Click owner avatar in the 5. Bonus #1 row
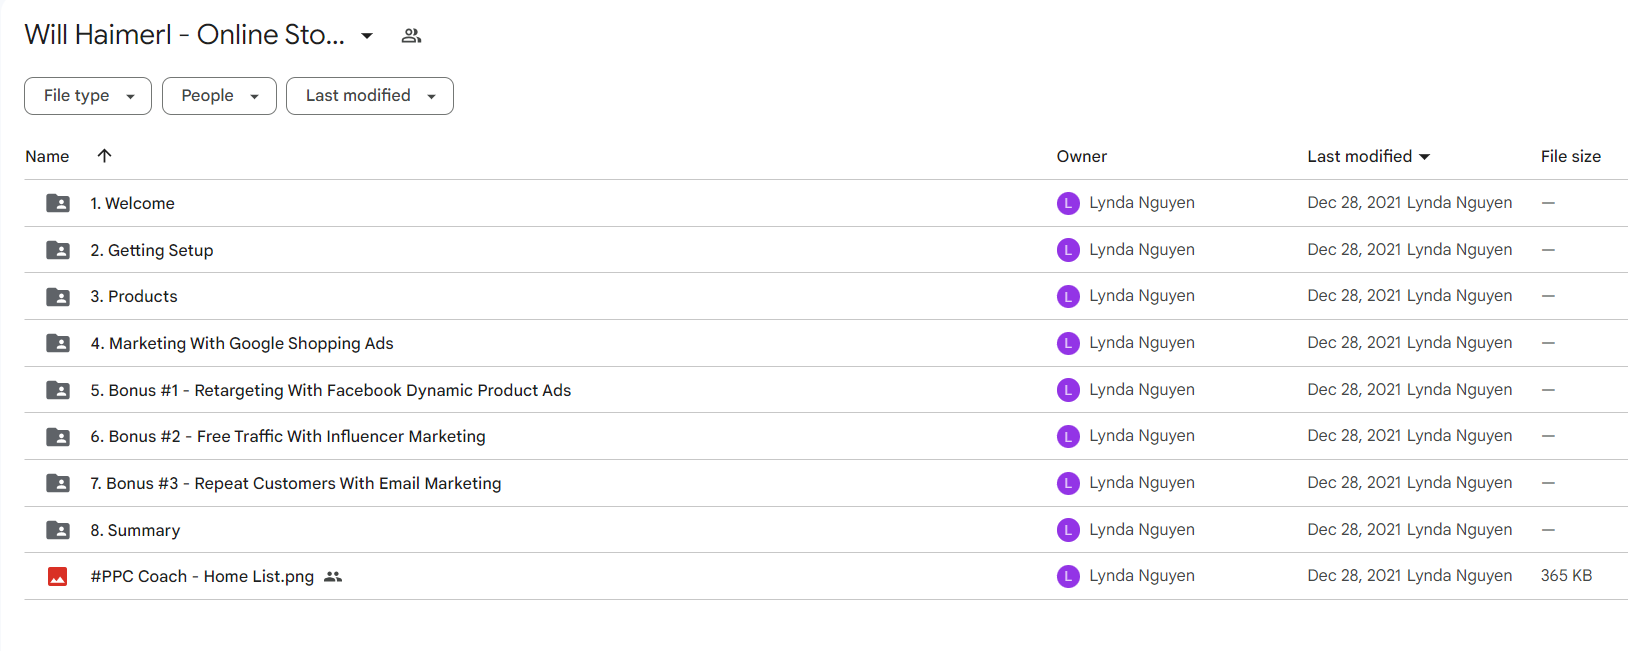 point(1068,390)
